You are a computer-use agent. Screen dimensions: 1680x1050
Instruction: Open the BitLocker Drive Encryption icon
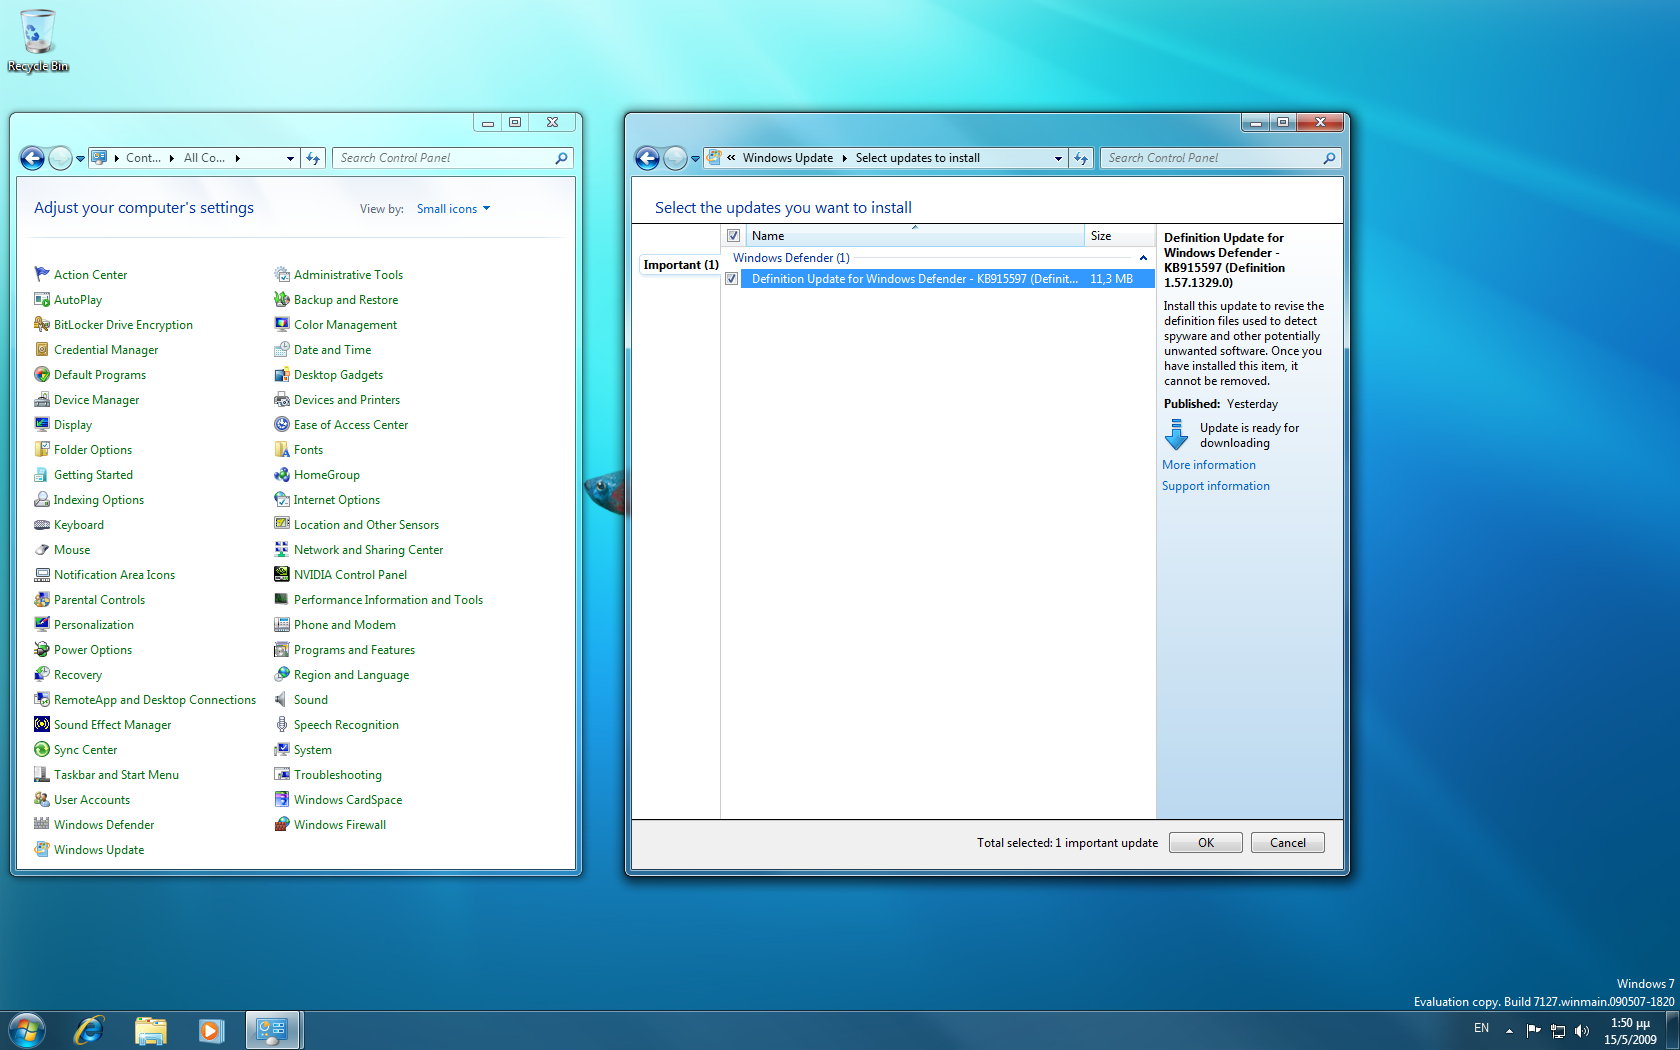click(42, 325)
